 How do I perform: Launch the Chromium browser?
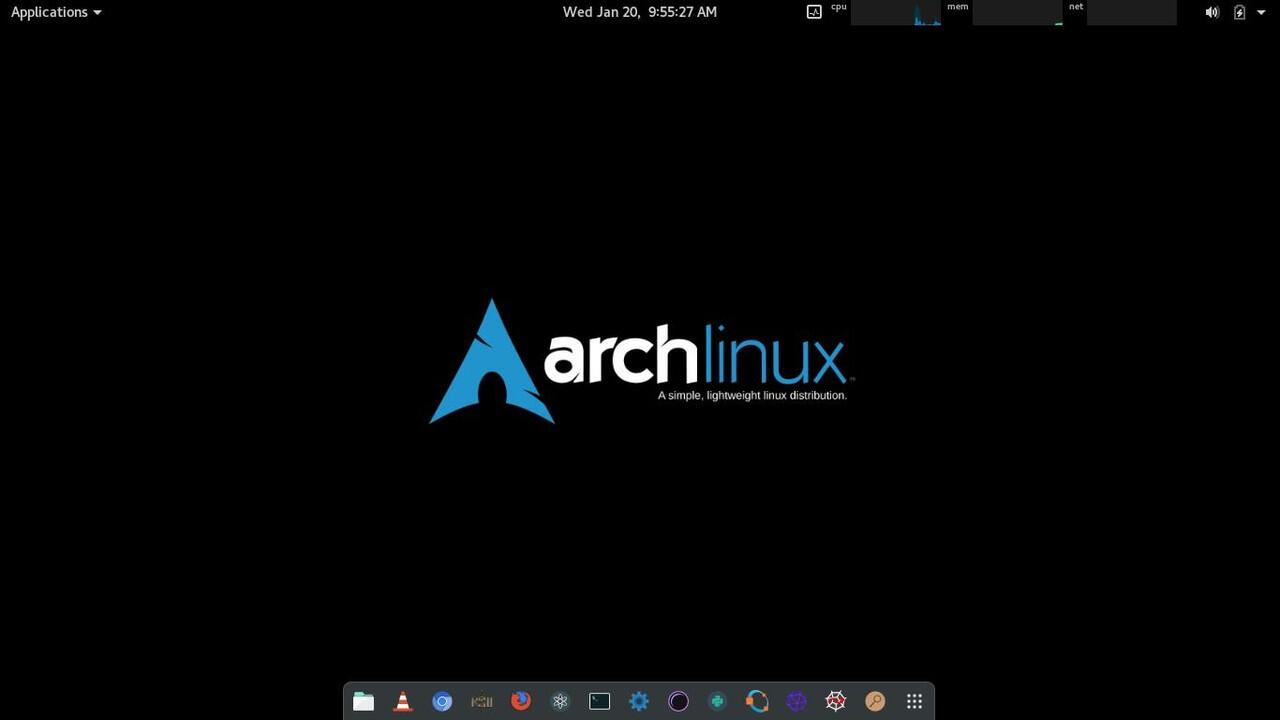pos(442,701)
